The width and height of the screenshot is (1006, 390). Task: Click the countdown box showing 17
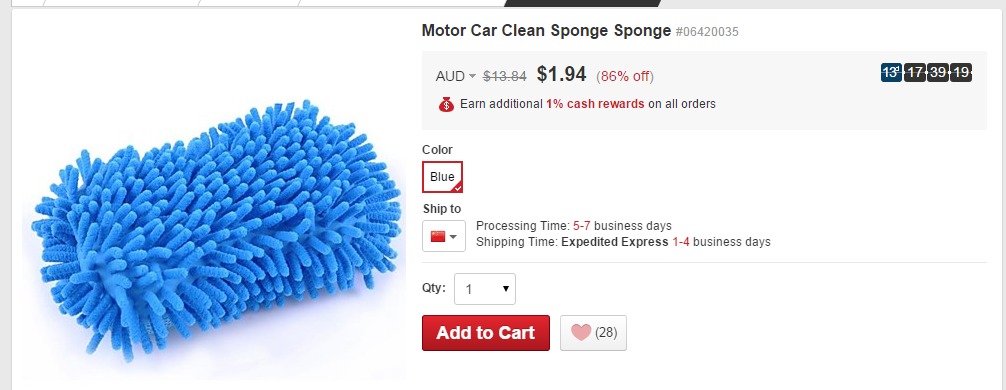[x=915, y=72]
